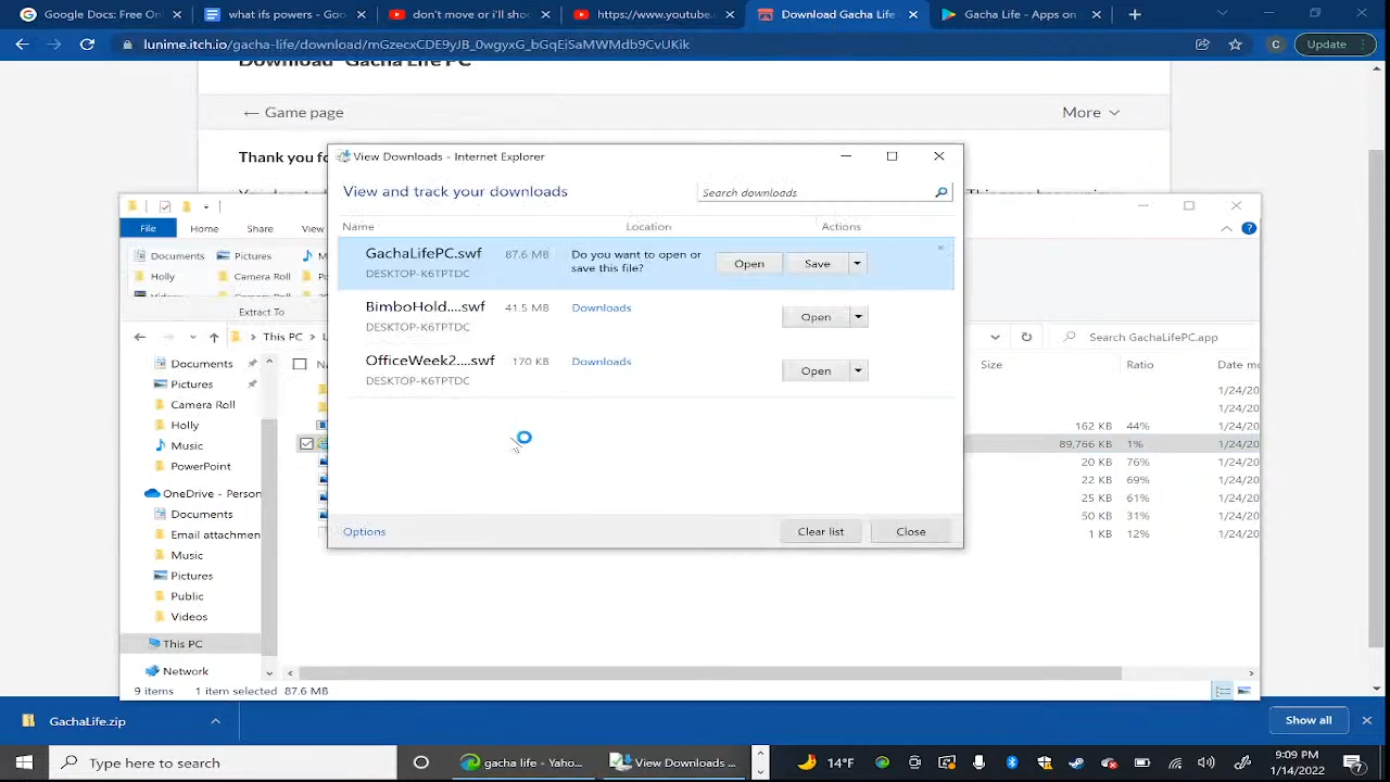The width and height of the screenshot is (1390, 782).
Task: Click the Close button in View Downloads
Action: click(x=911, y=531)
